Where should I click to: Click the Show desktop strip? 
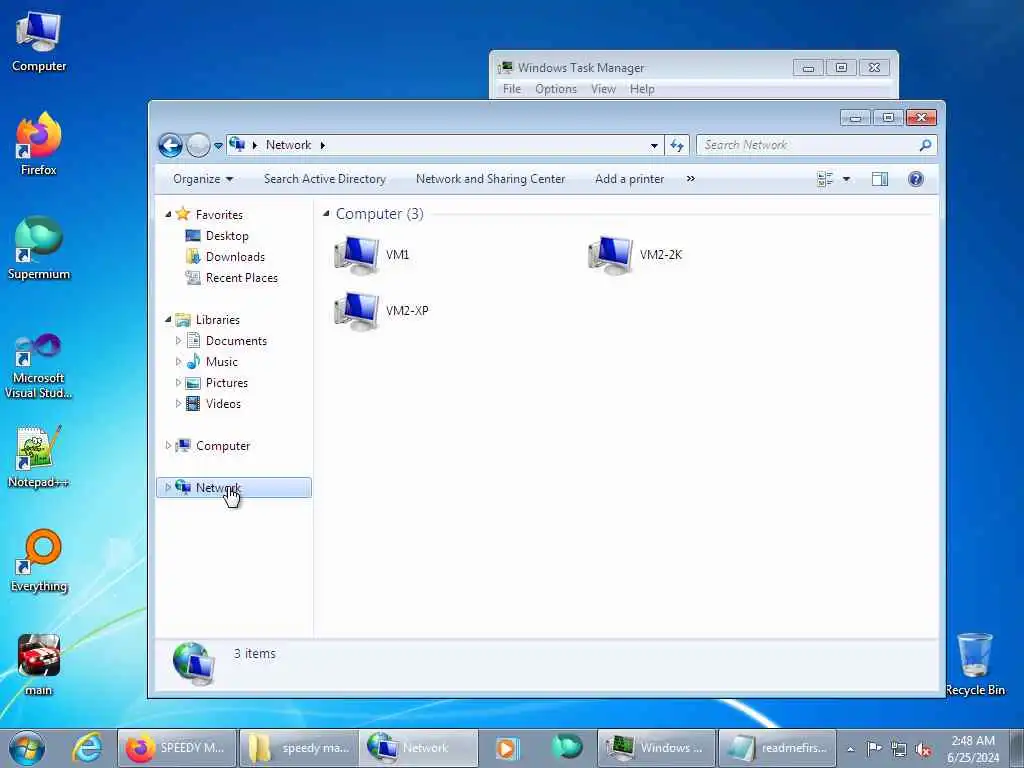[x=1017, y=748]
